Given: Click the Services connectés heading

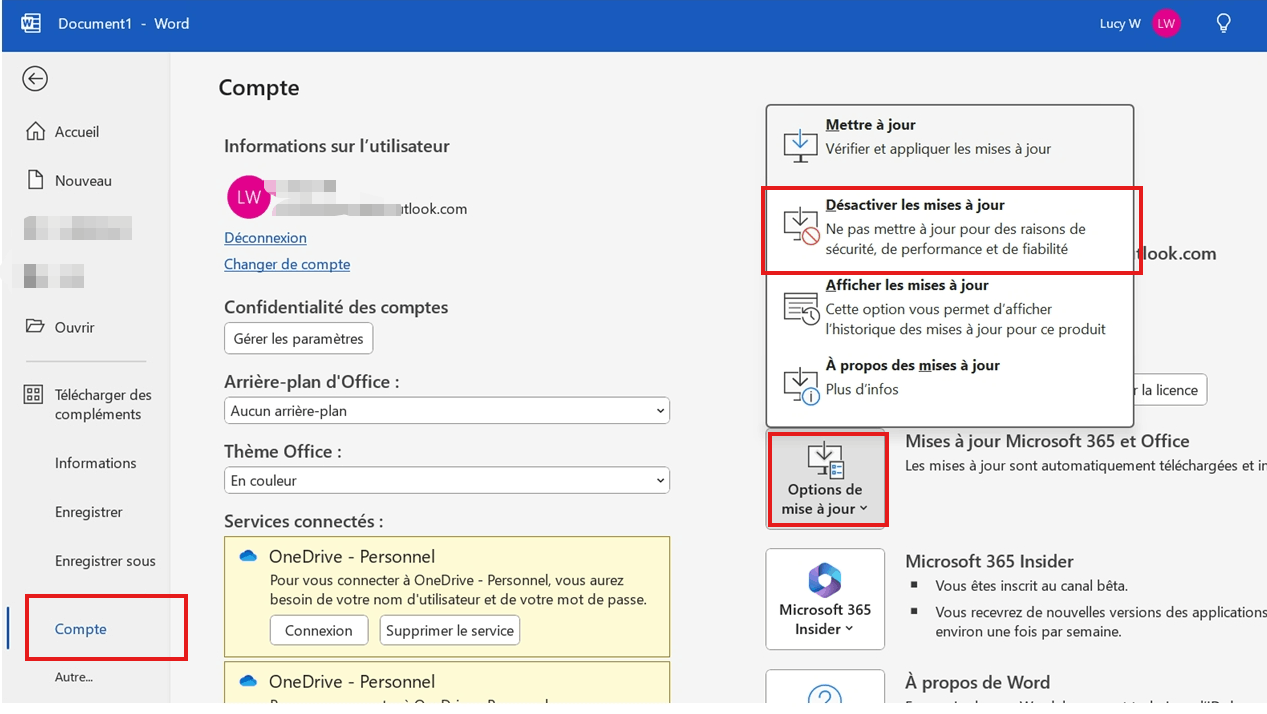Looking at the screenshot, I should click(304, 521).
